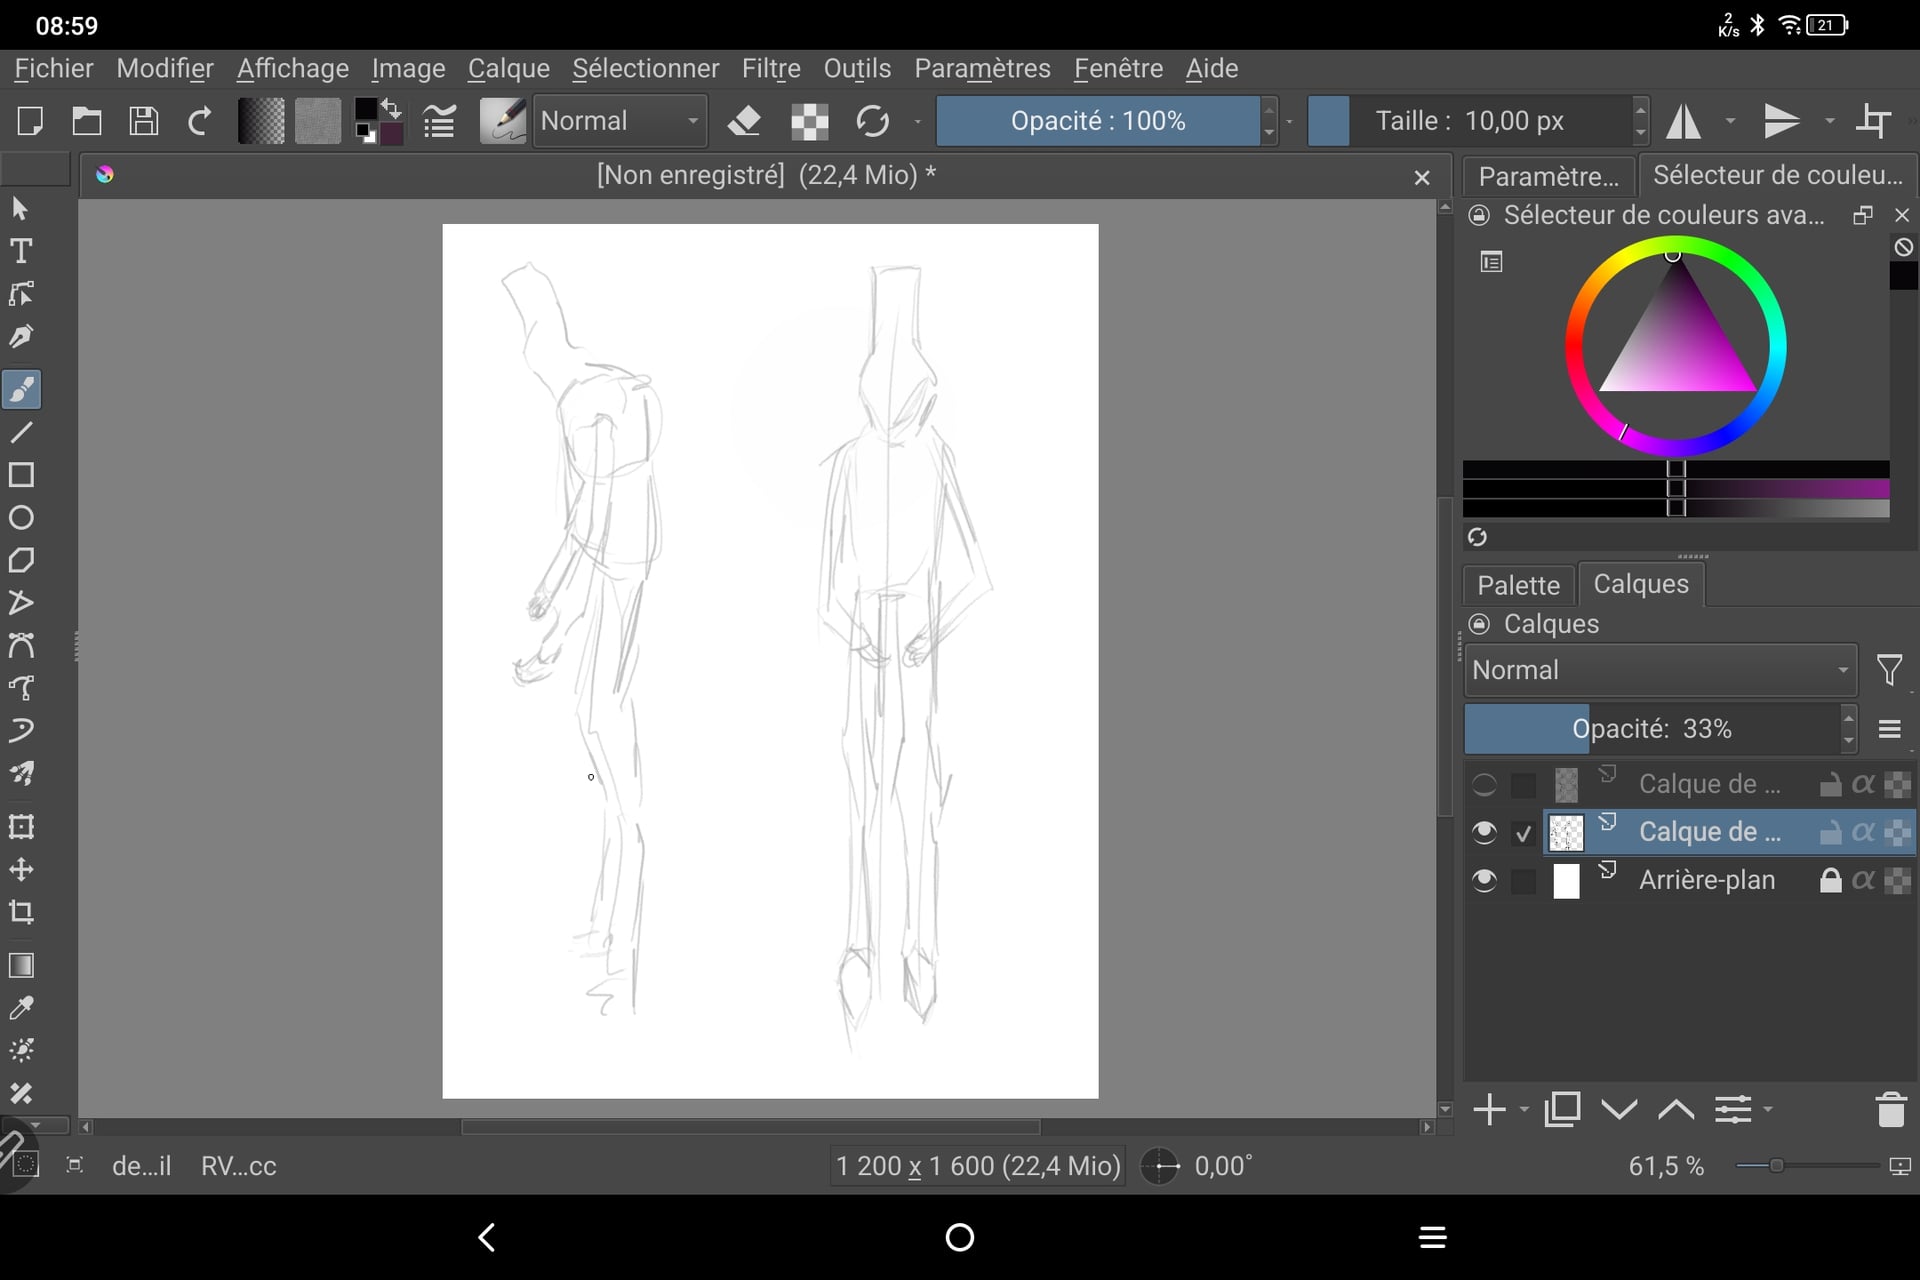Select the Rectangle tool
Image resolution: width=1920 pixels, height=1280 pixels.
[21, 475]
